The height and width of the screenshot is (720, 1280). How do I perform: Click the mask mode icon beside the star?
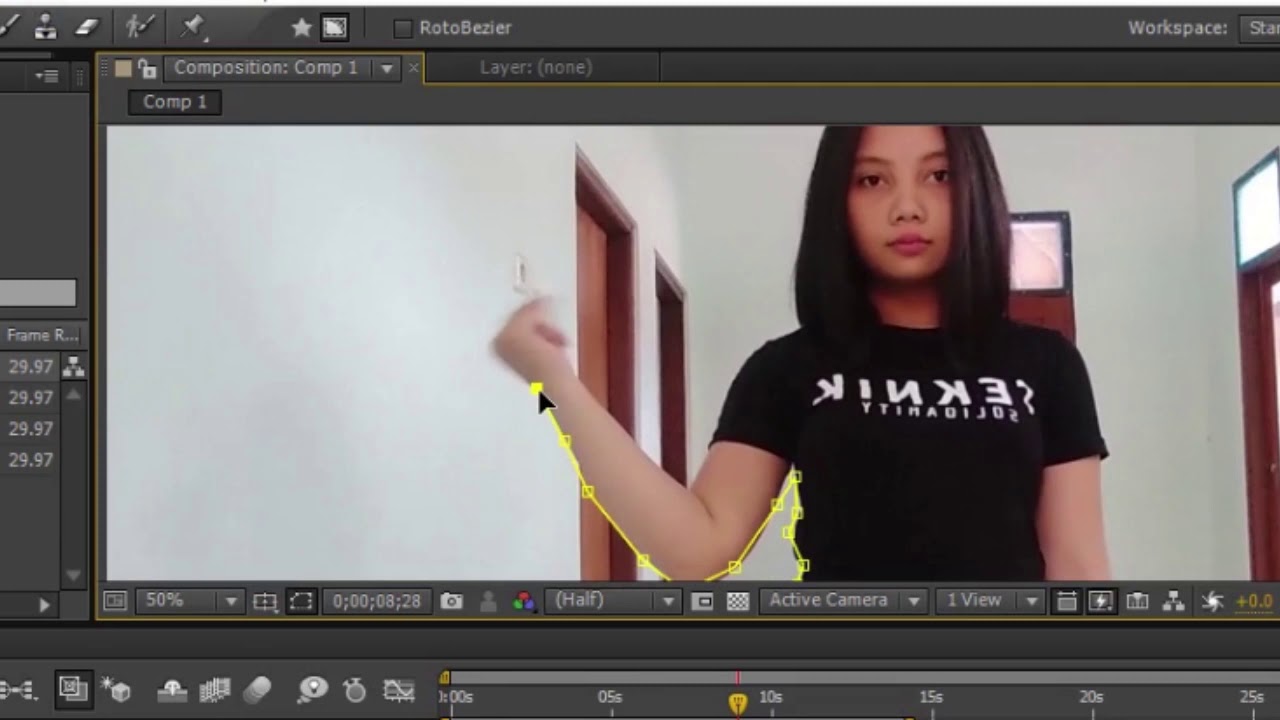pos(334,28)
